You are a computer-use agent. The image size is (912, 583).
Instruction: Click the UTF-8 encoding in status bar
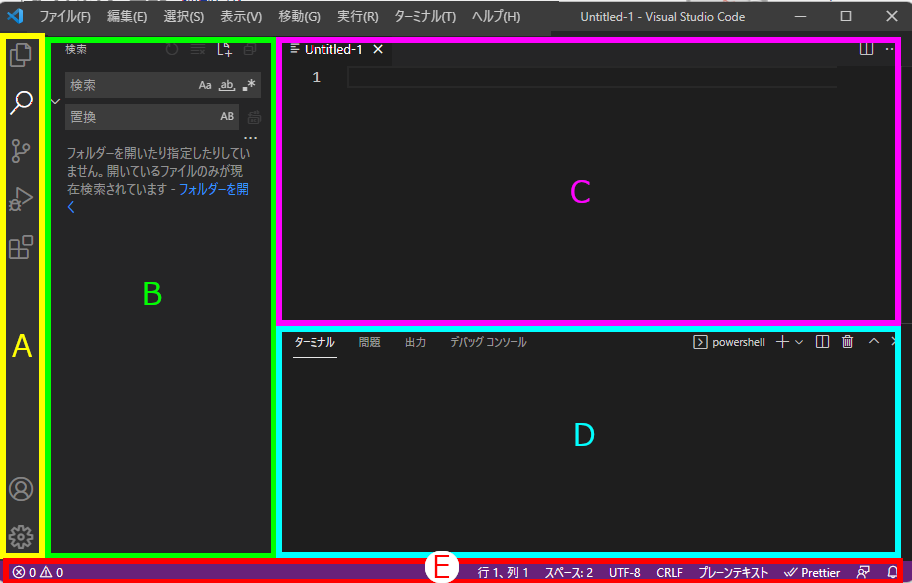624,573
